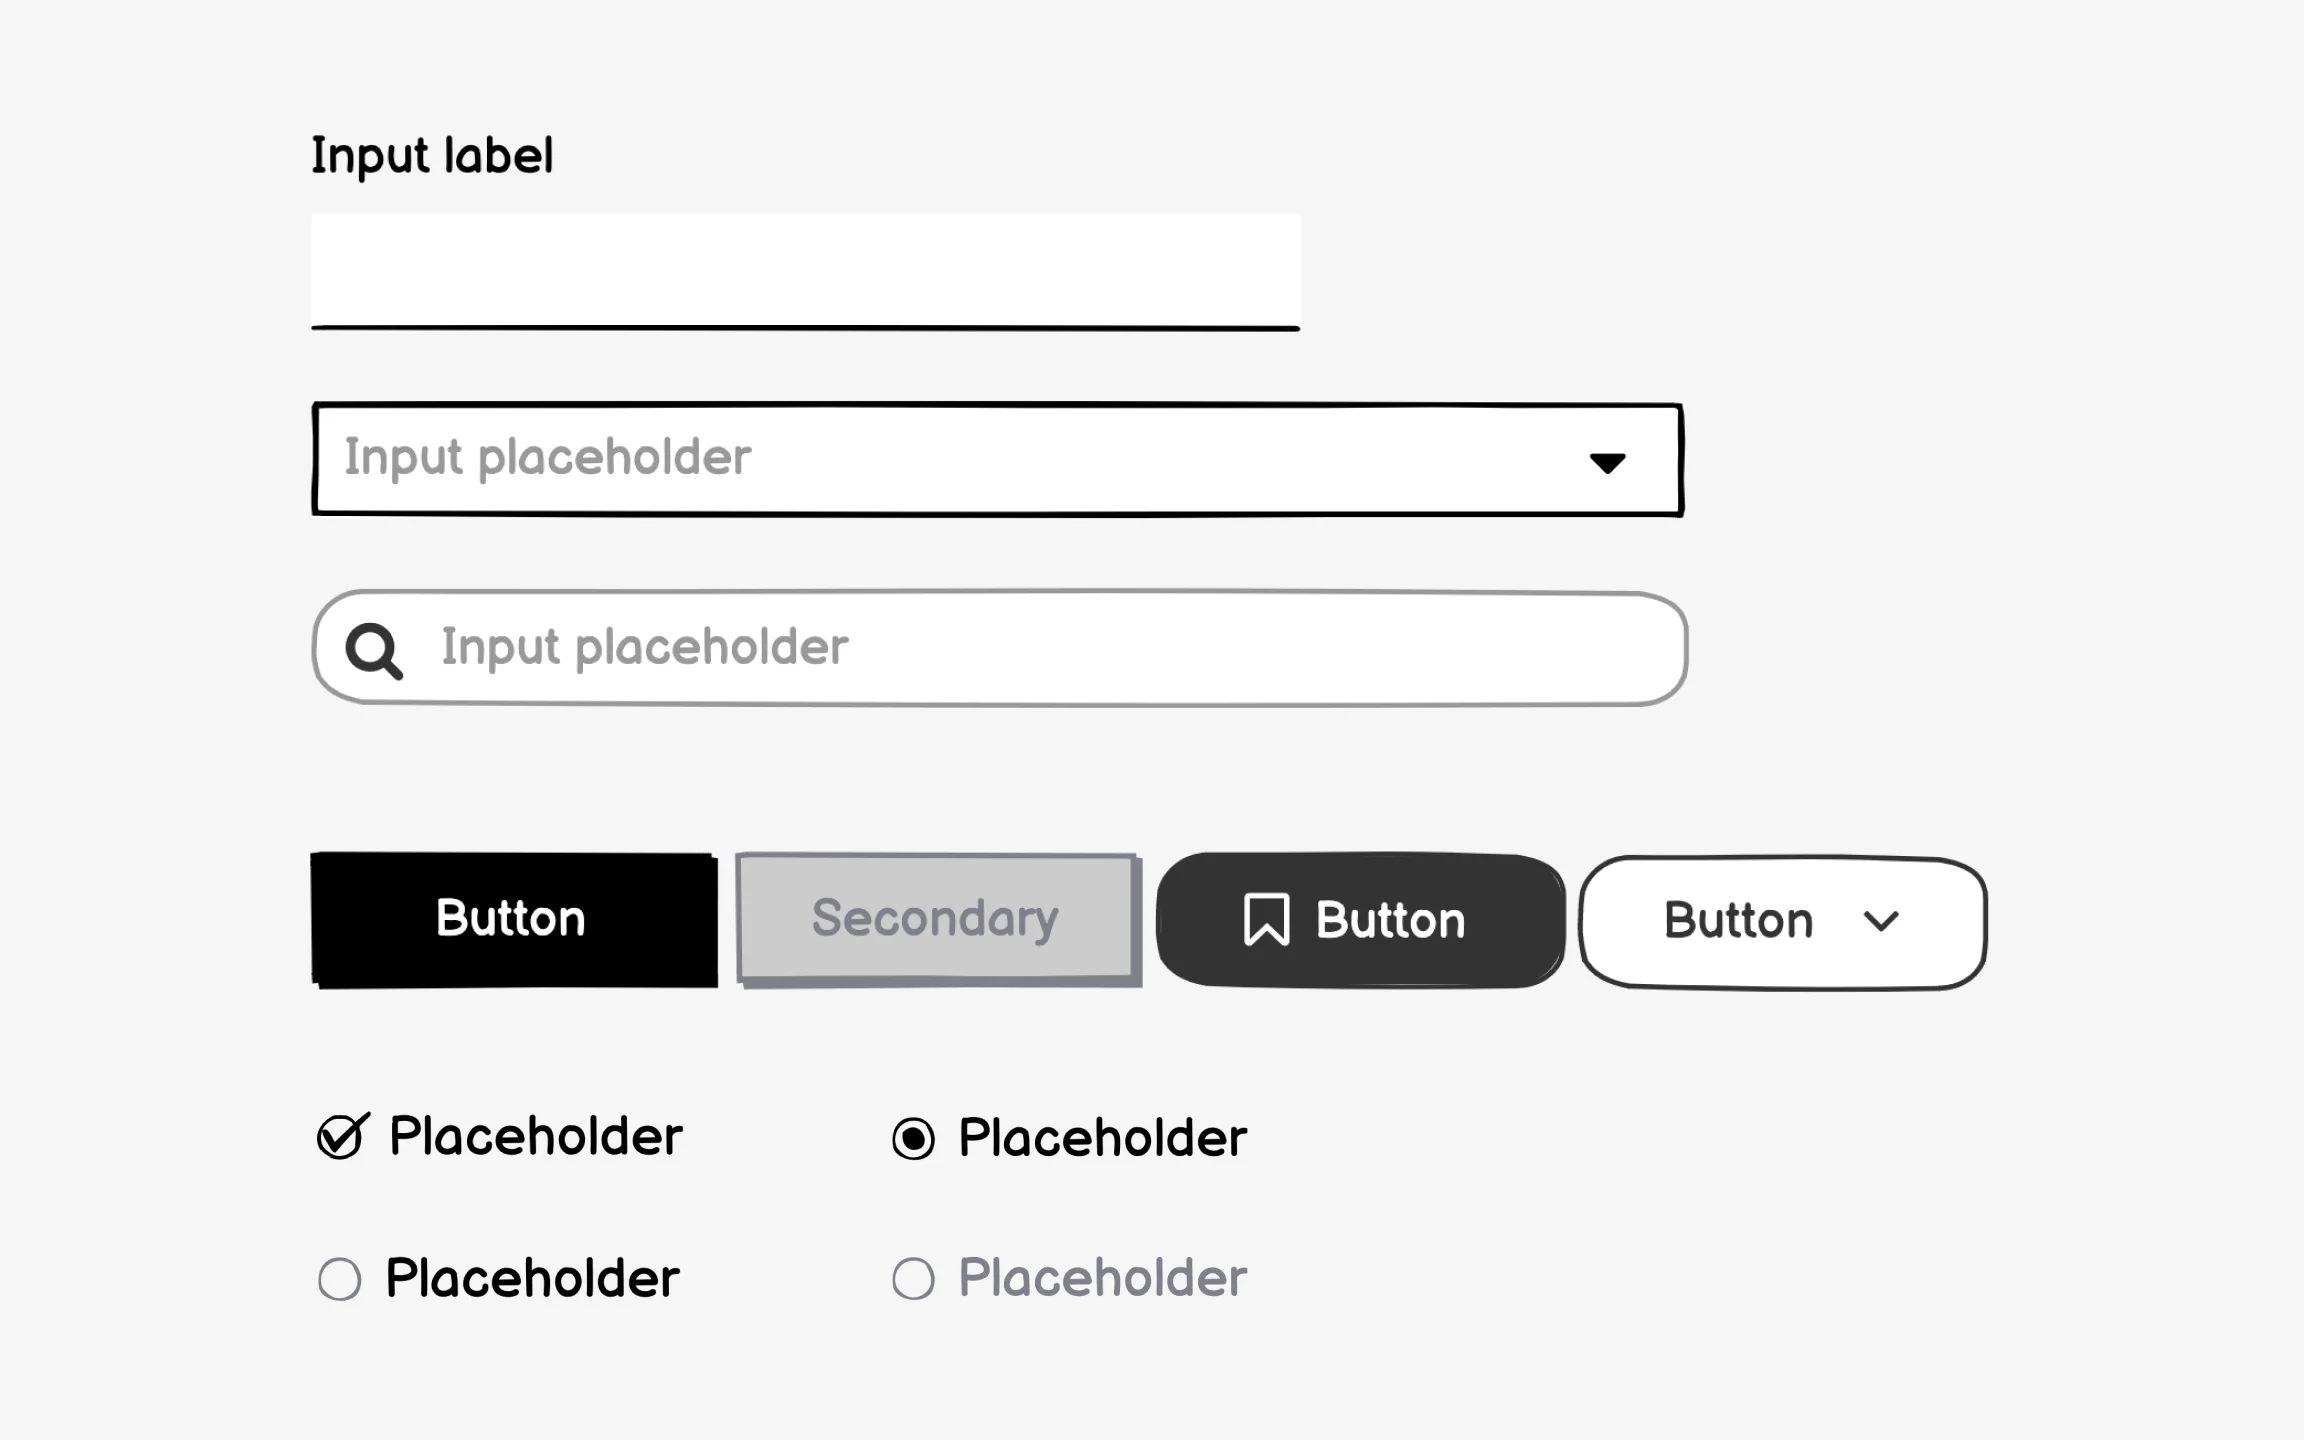Screen dimensions: 2304x1440
Task: Click the "Input placeholder" text in the search box
Action: click(645, 648)
